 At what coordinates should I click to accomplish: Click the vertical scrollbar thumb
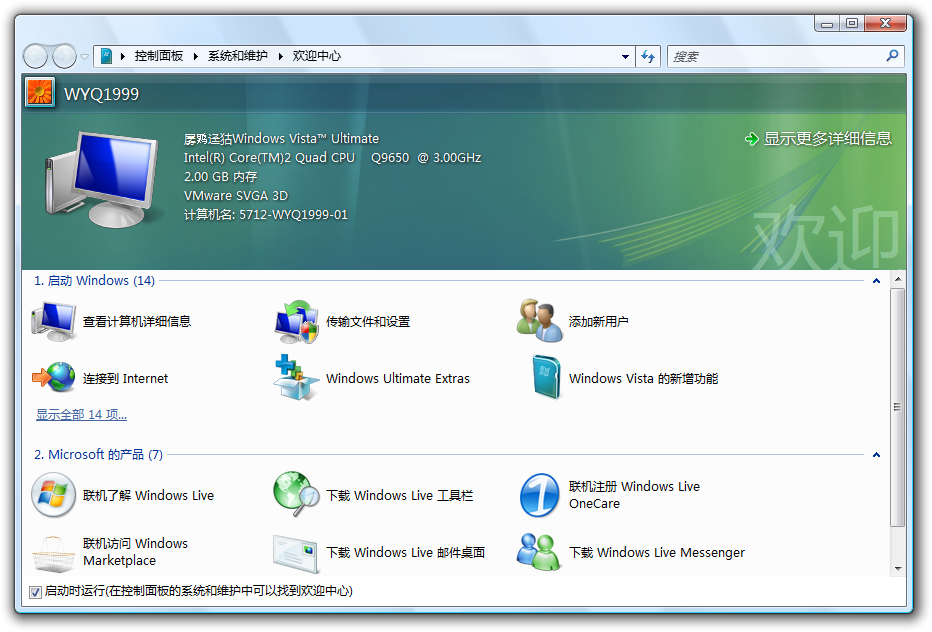coord(898,407)
